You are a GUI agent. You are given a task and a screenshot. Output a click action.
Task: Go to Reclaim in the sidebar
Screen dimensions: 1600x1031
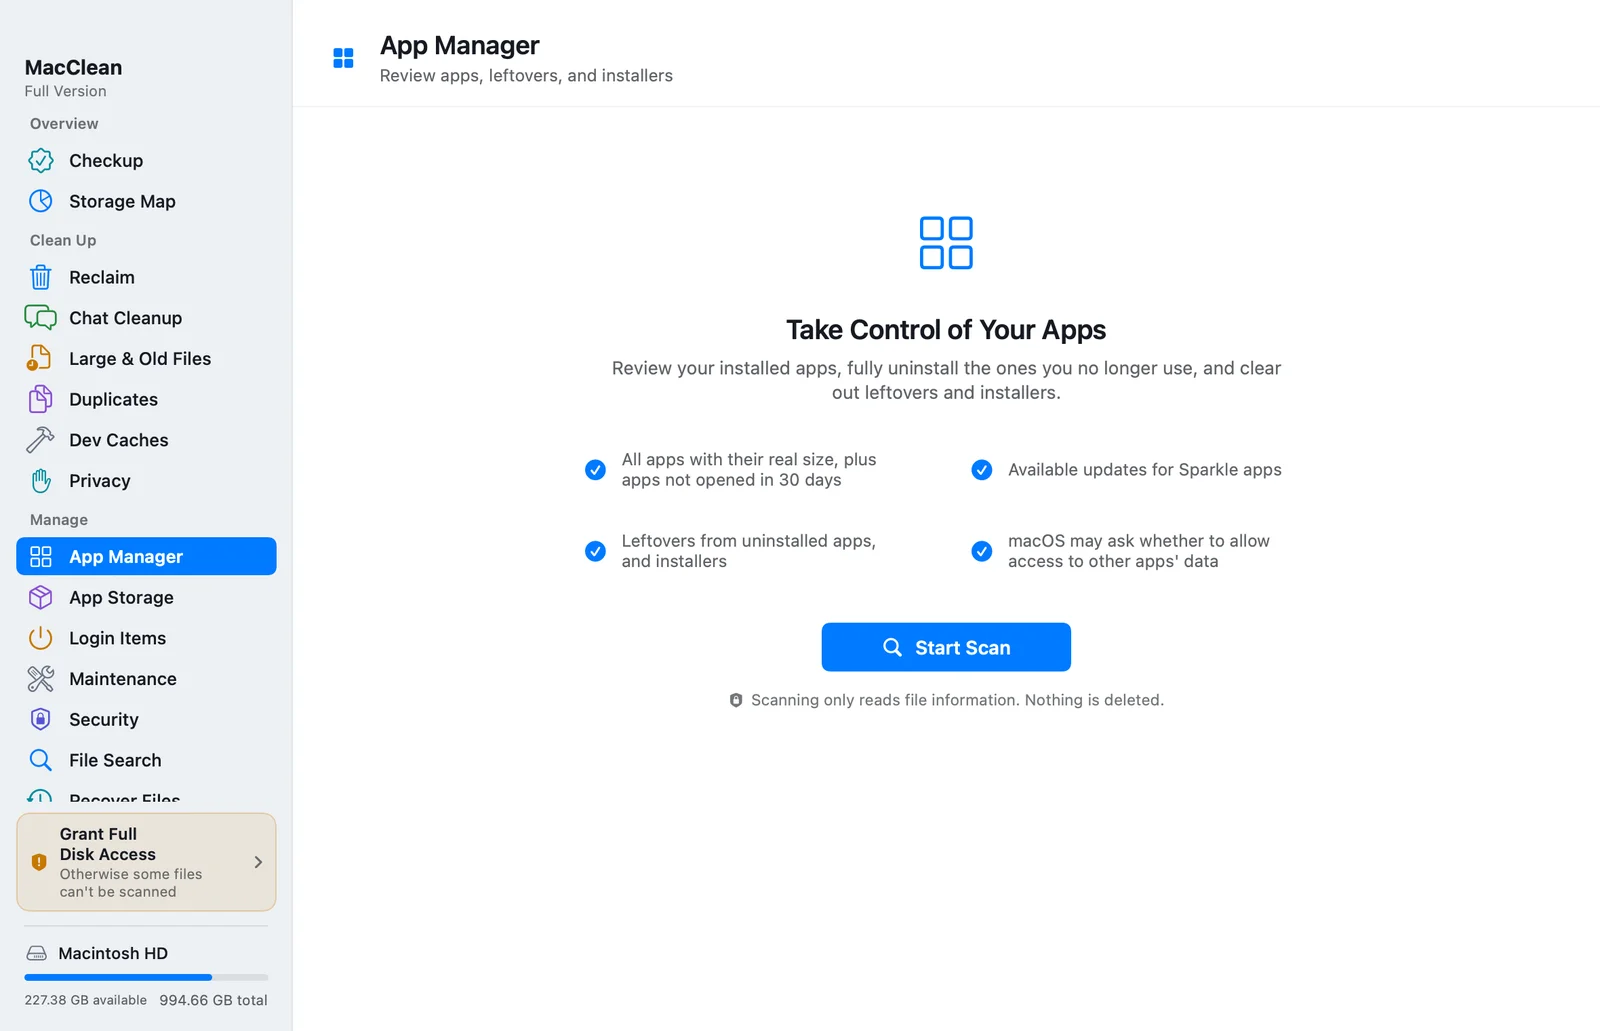[146, 277]
